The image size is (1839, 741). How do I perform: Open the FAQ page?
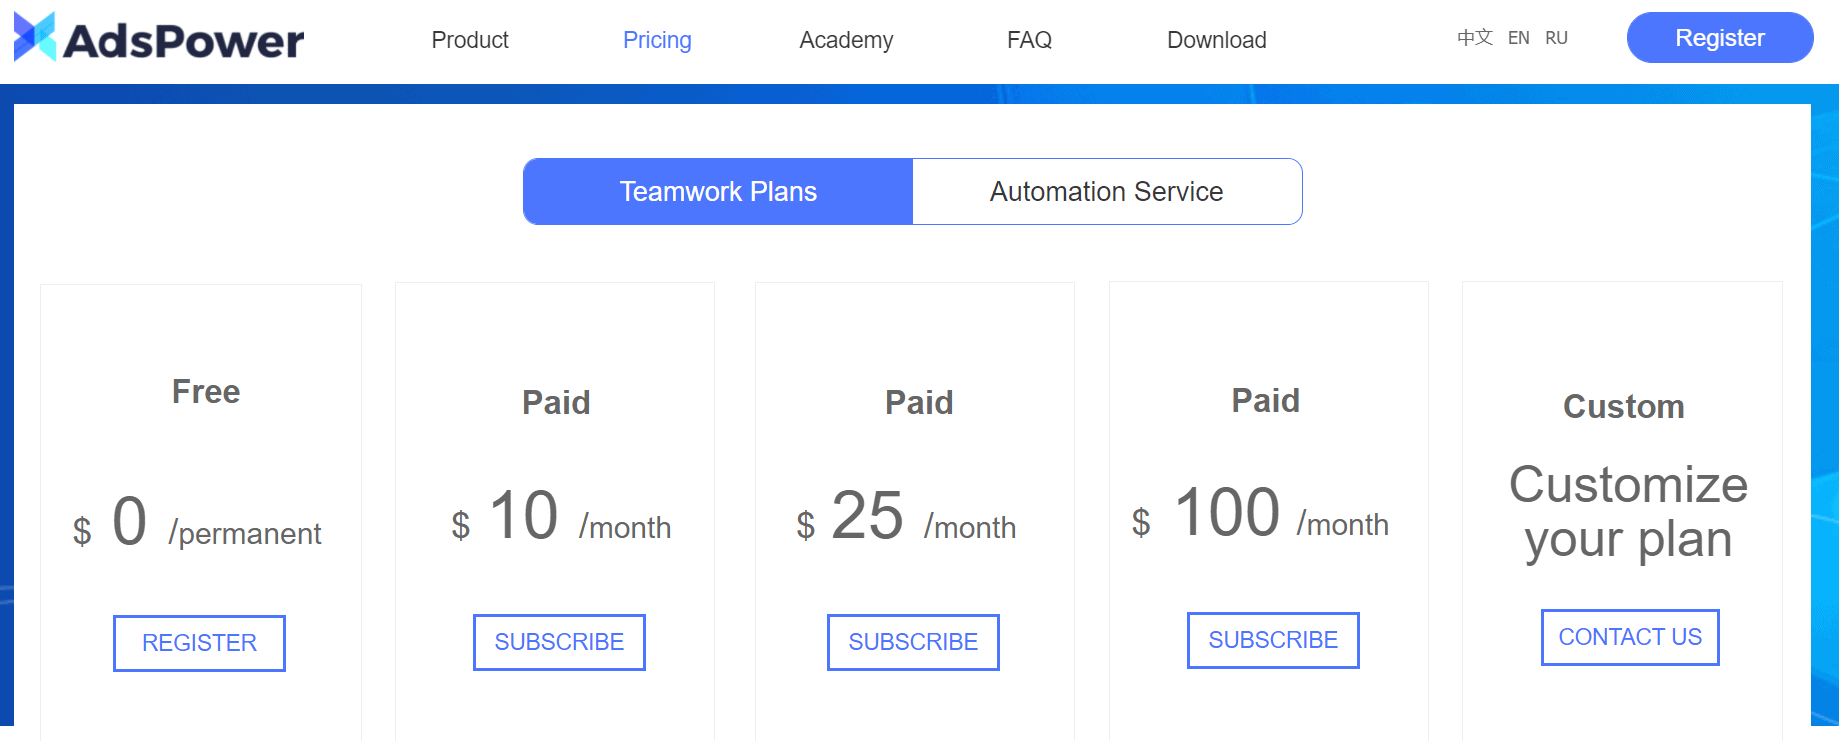point(1029,40)
